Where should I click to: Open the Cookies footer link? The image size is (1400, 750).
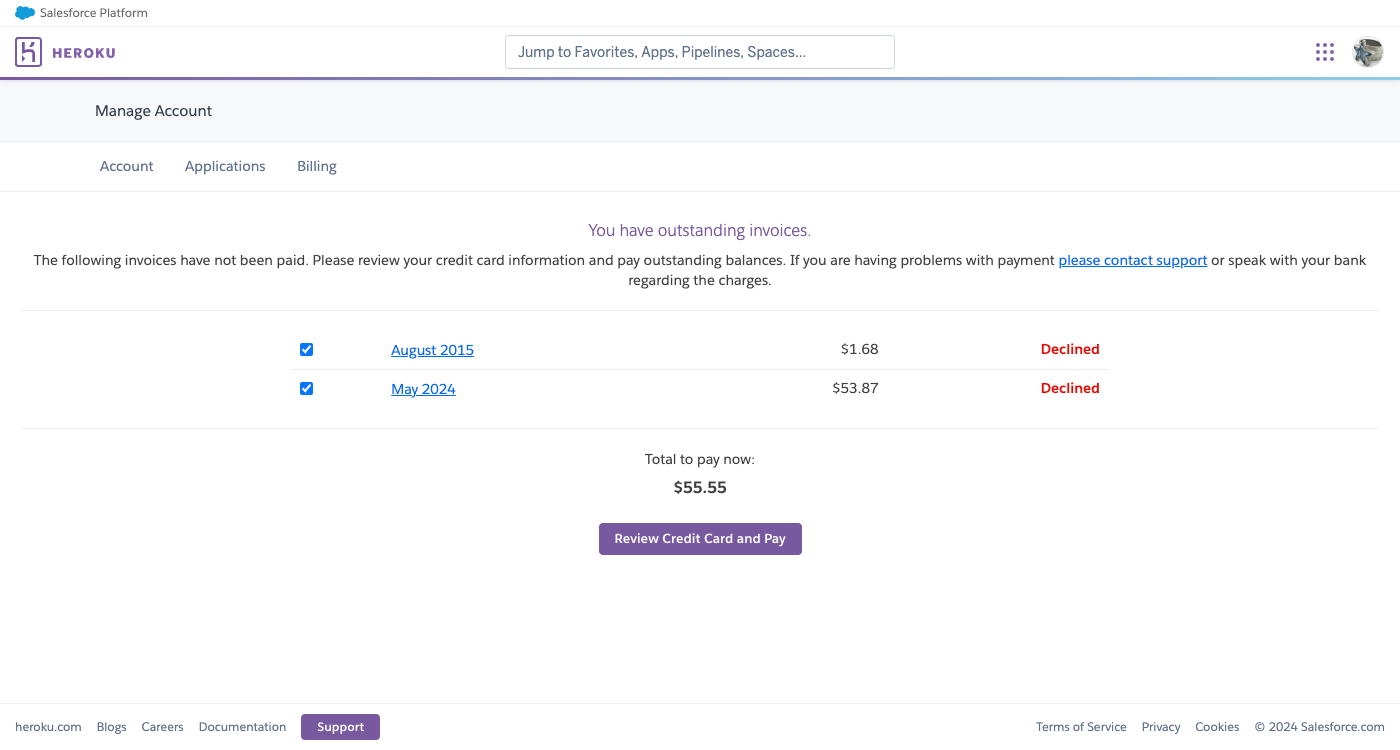pyautogui.click(x=1217, y=727)
